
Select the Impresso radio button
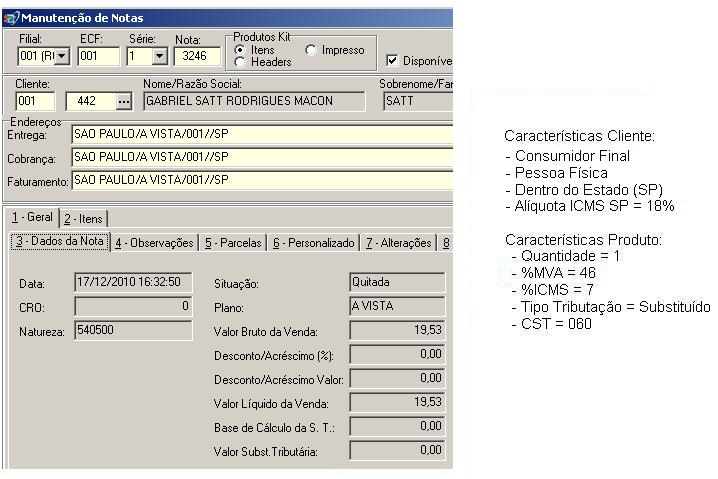tap(310, 49)
